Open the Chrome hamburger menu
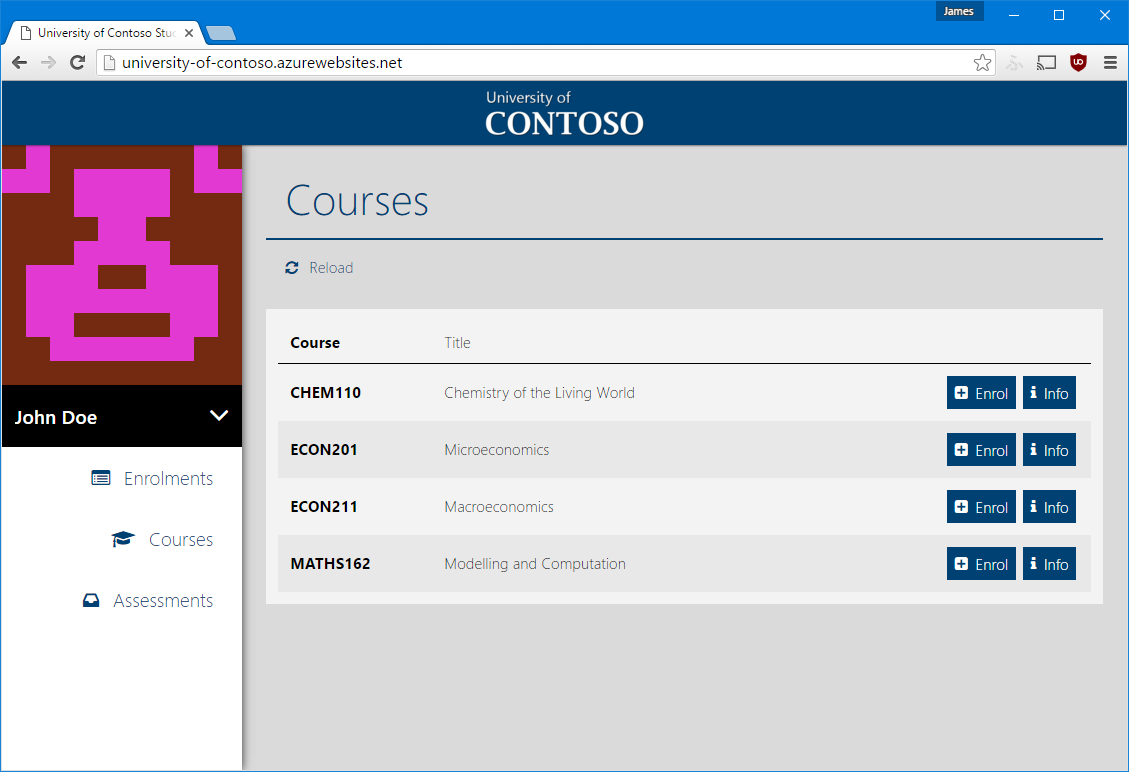This screenshot has width=1129, height=772. (1110, 63)
